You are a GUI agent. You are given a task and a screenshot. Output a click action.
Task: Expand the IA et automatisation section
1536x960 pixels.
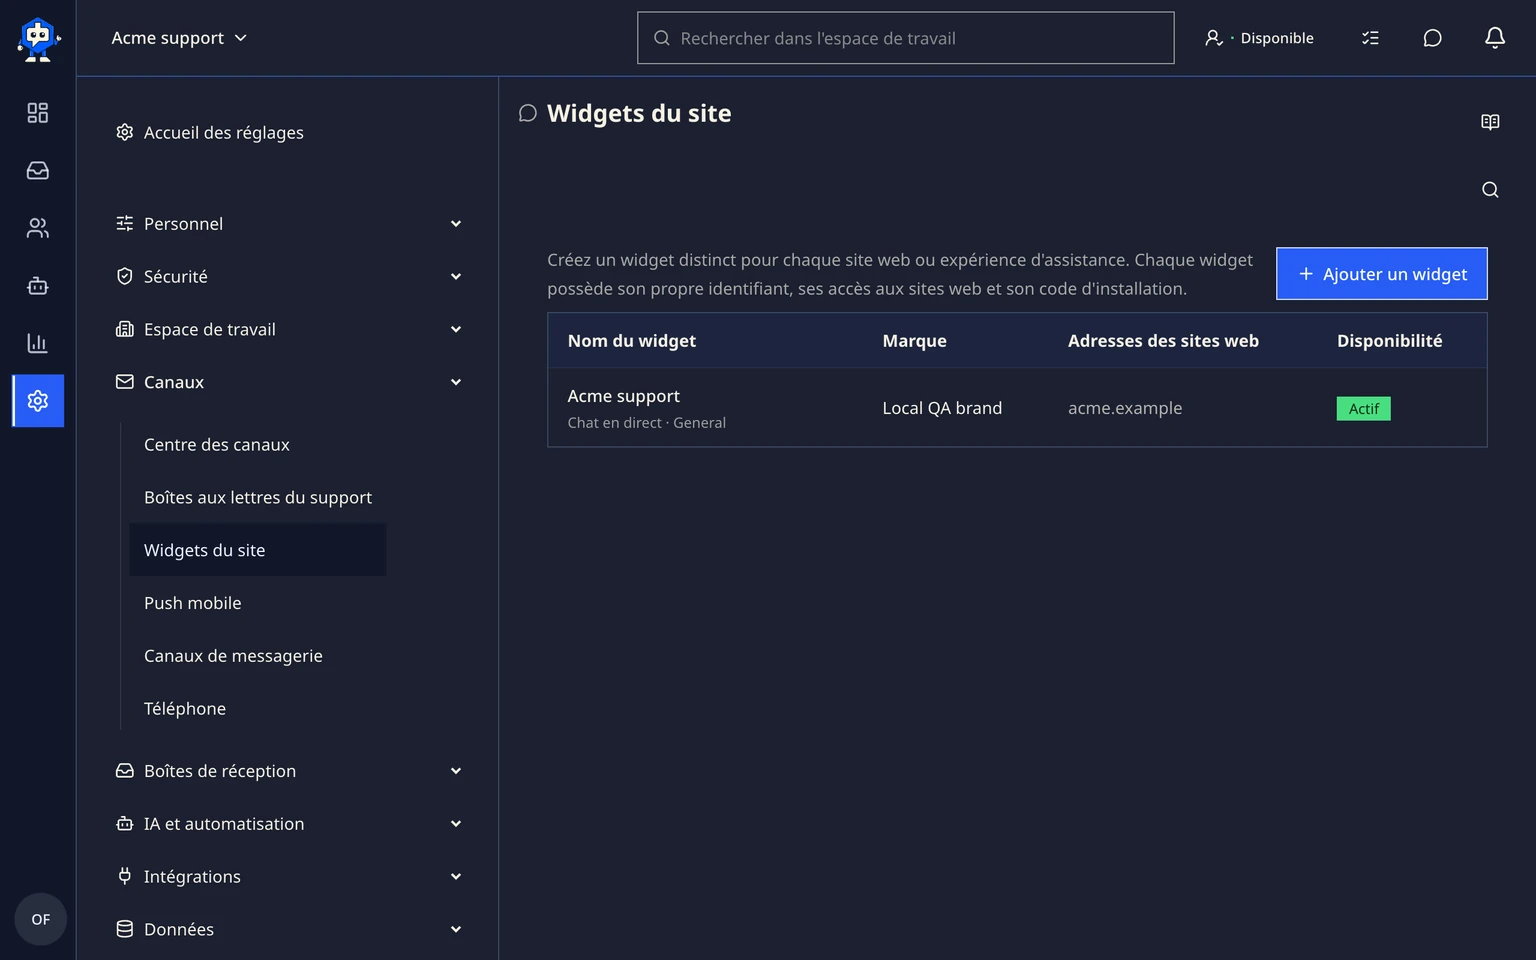pyautogui.click(x=289, y=824)
